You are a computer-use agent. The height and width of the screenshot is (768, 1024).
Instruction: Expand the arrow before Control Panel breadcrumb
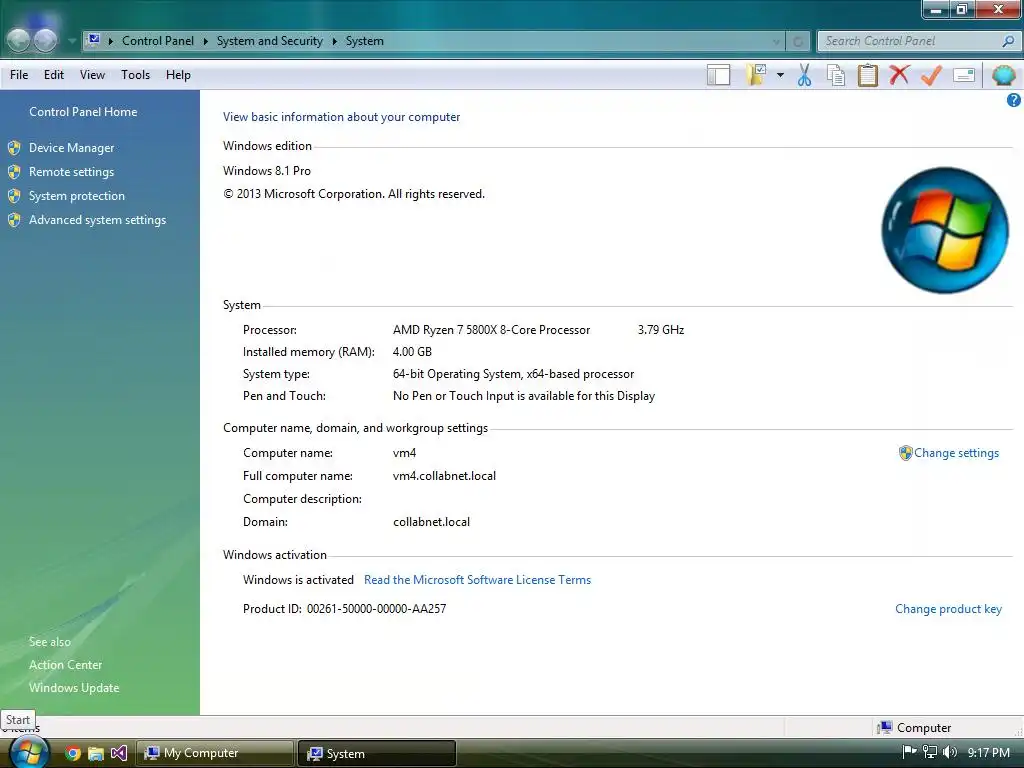(110, 41)
